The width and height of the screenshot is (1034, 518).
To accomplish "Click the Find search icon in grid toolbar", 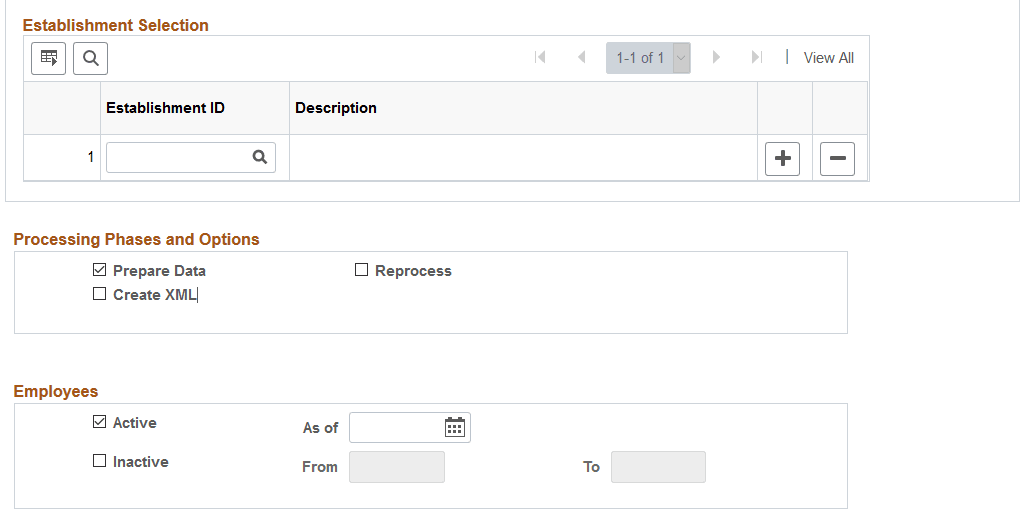I will coord(90,58).
